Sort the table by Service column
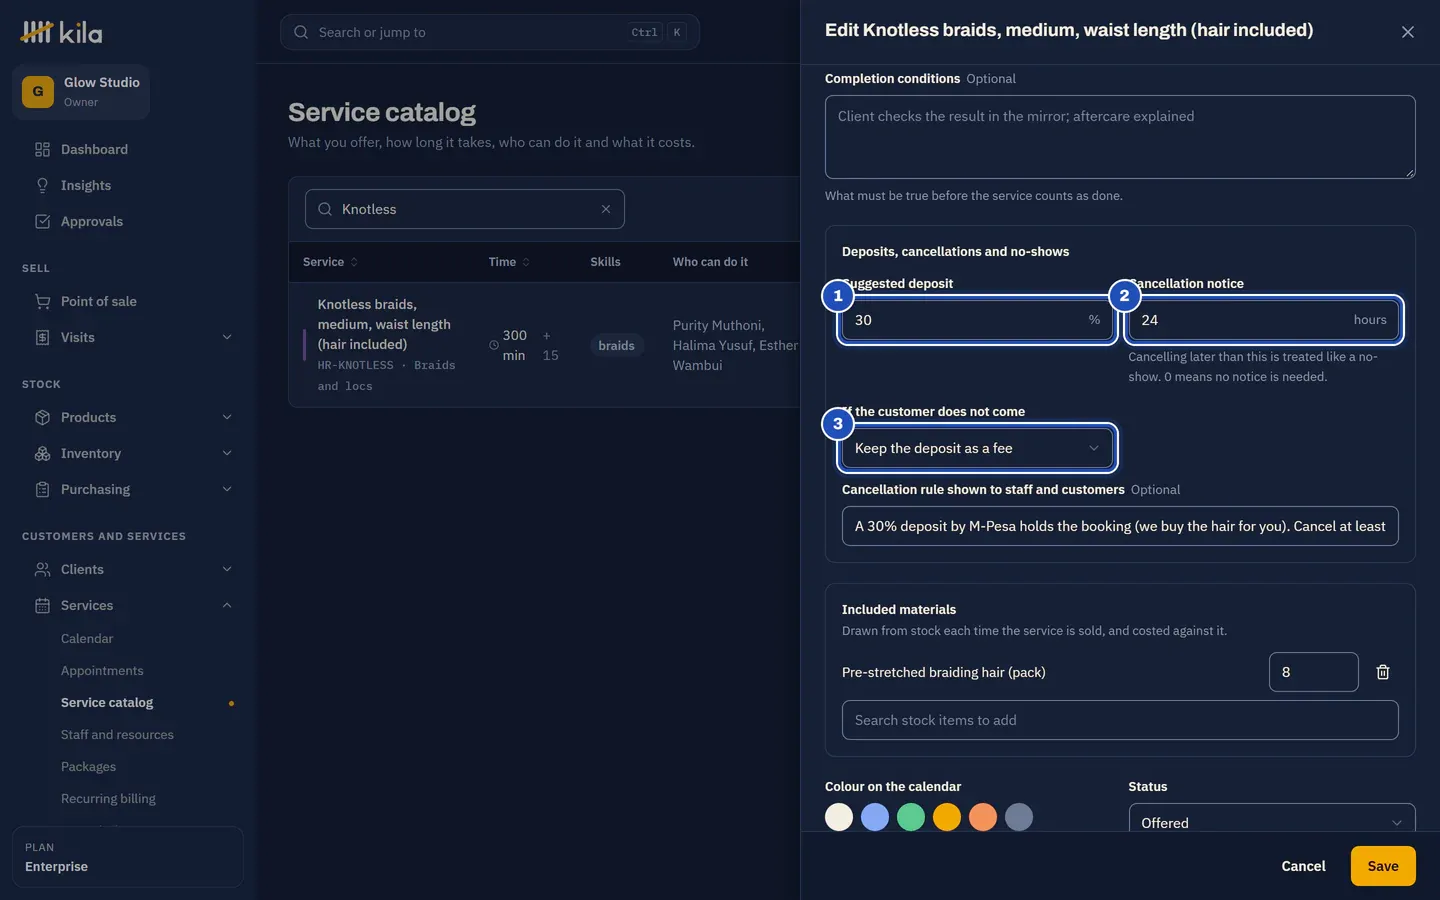 [330, 262]
